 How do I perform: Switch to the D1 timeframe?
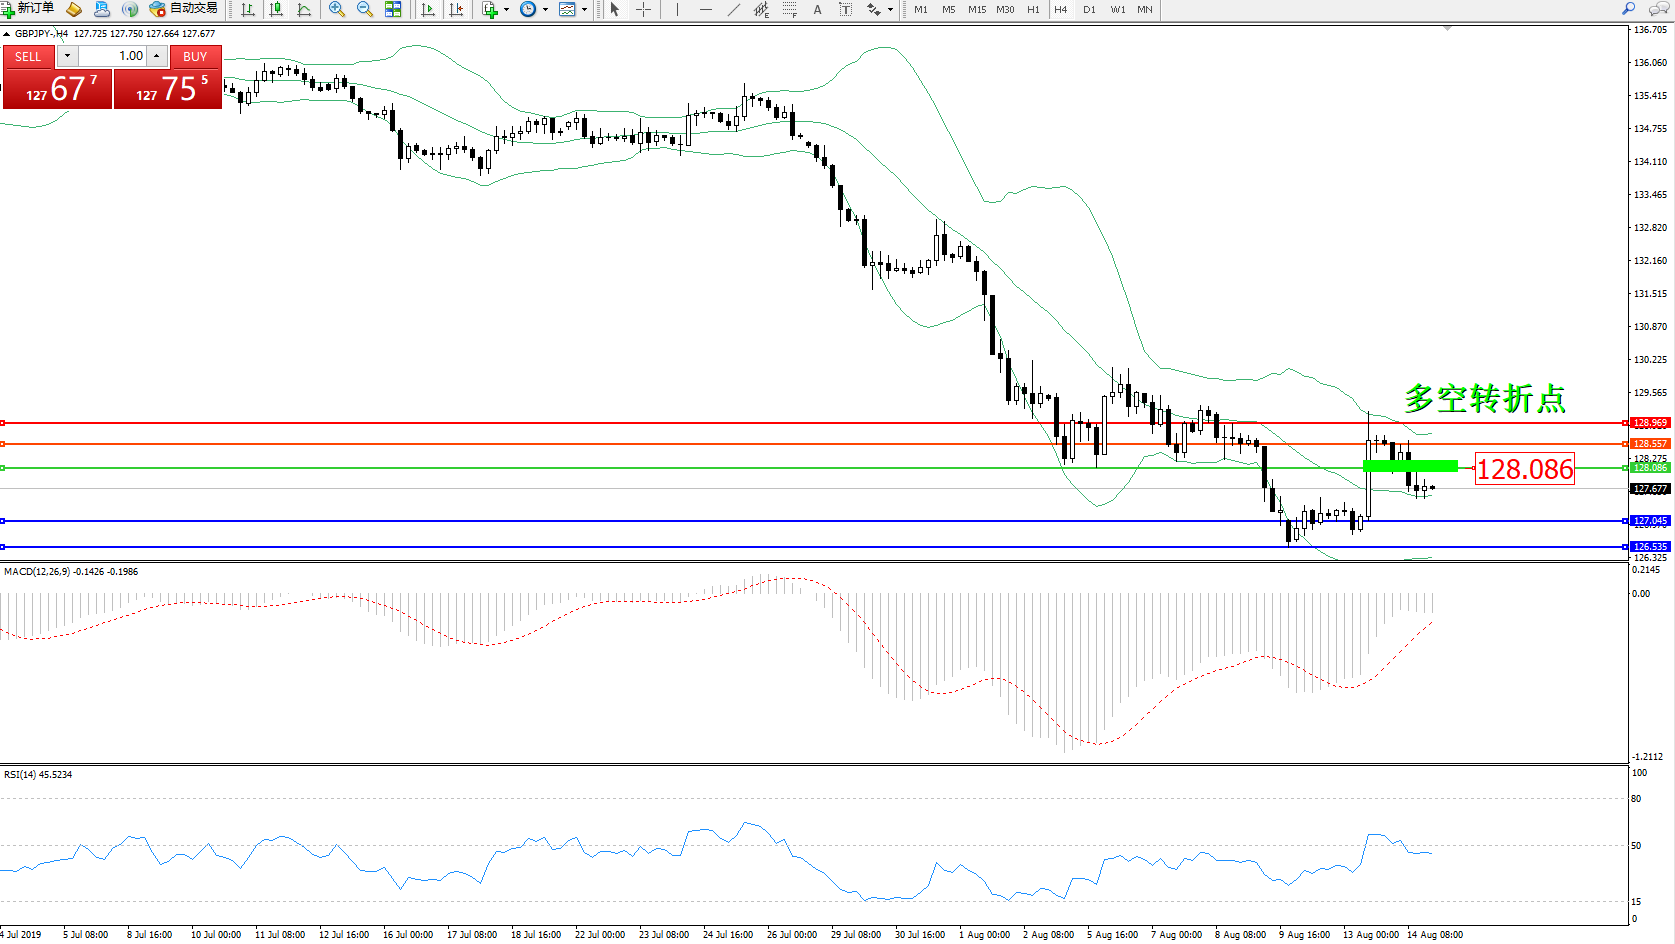1089,9
